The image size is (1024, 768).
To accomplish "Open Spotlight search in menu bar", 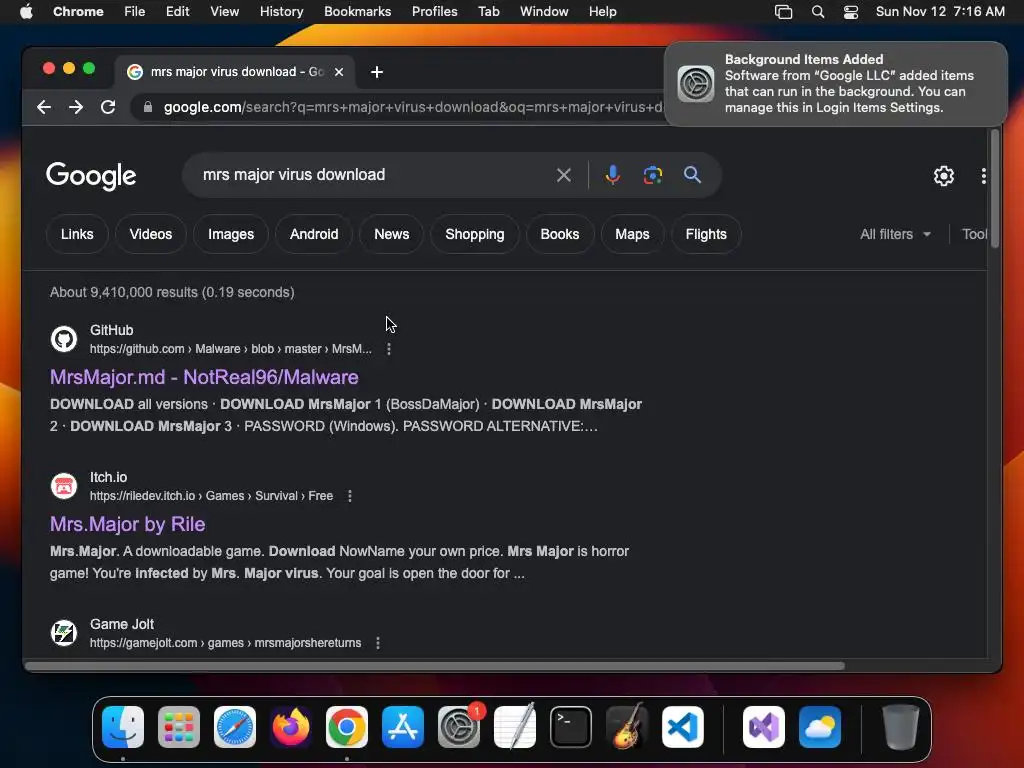I will (x=818, y=12).
